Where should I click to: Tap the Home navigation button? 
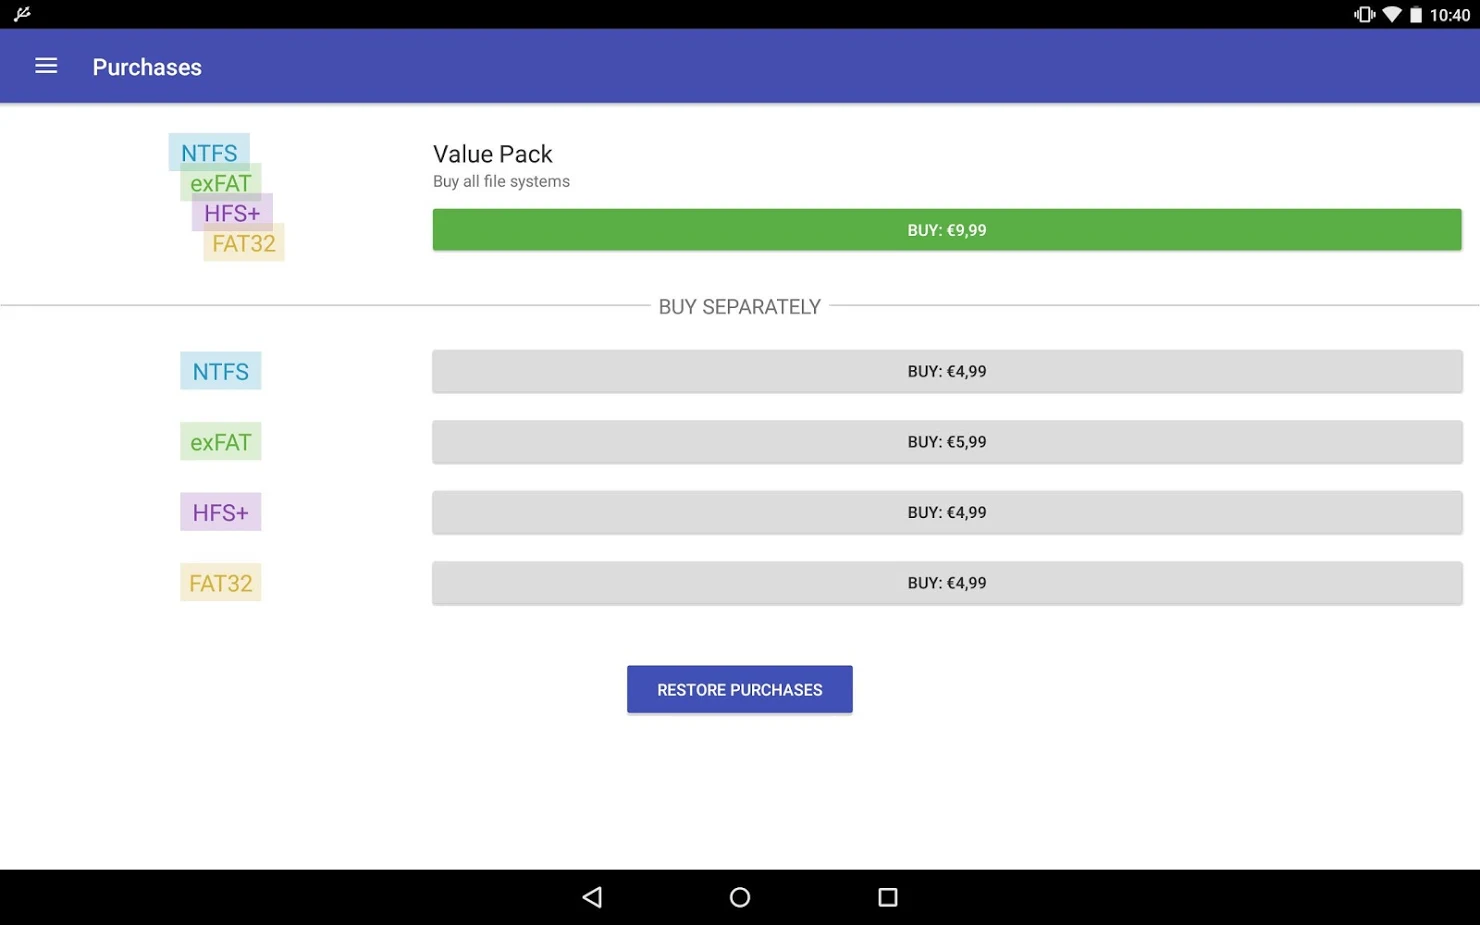click(739, 897)
